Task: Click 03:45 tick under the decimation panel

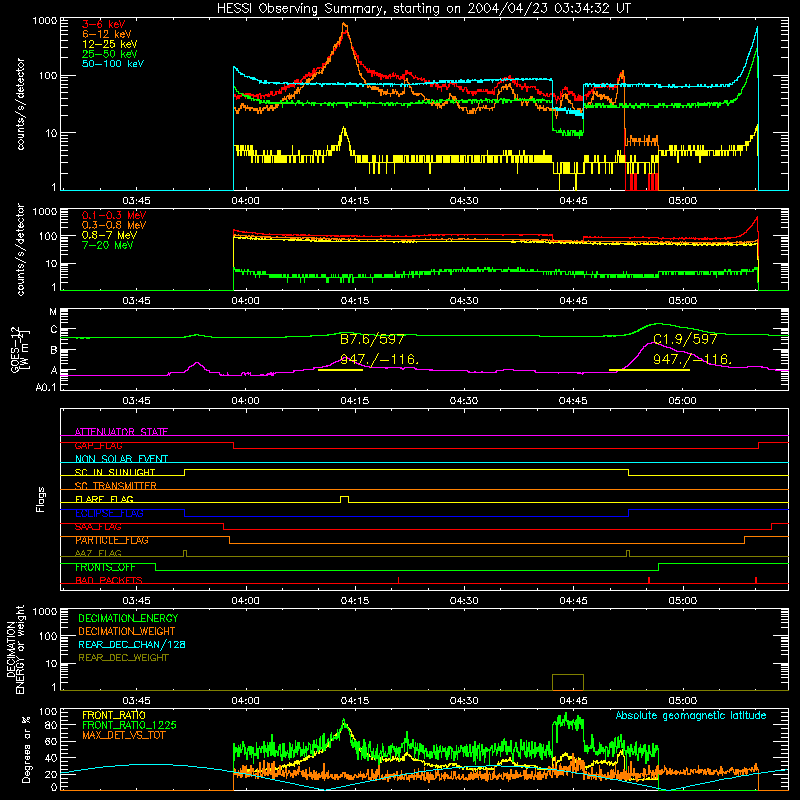Action: (136, 701)
